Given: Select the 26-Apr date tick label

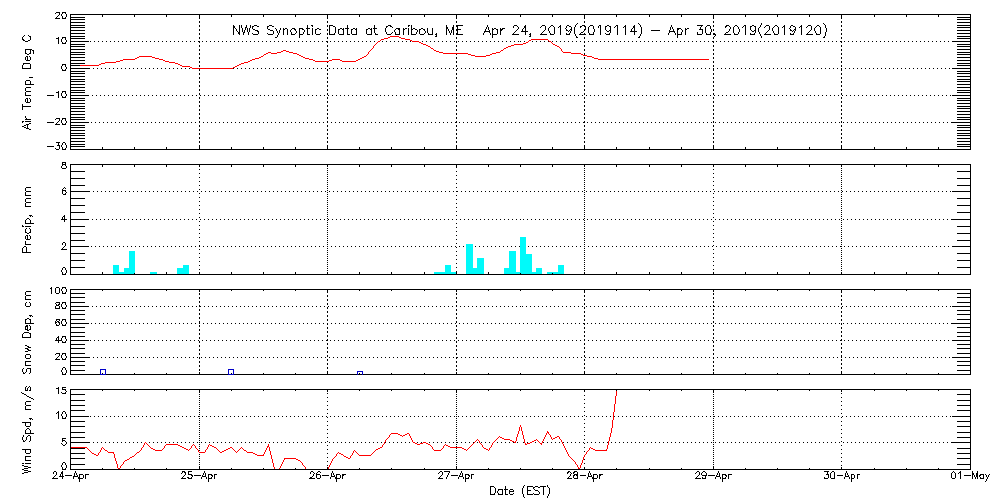Looking at the screenshot, I should 328,478.
